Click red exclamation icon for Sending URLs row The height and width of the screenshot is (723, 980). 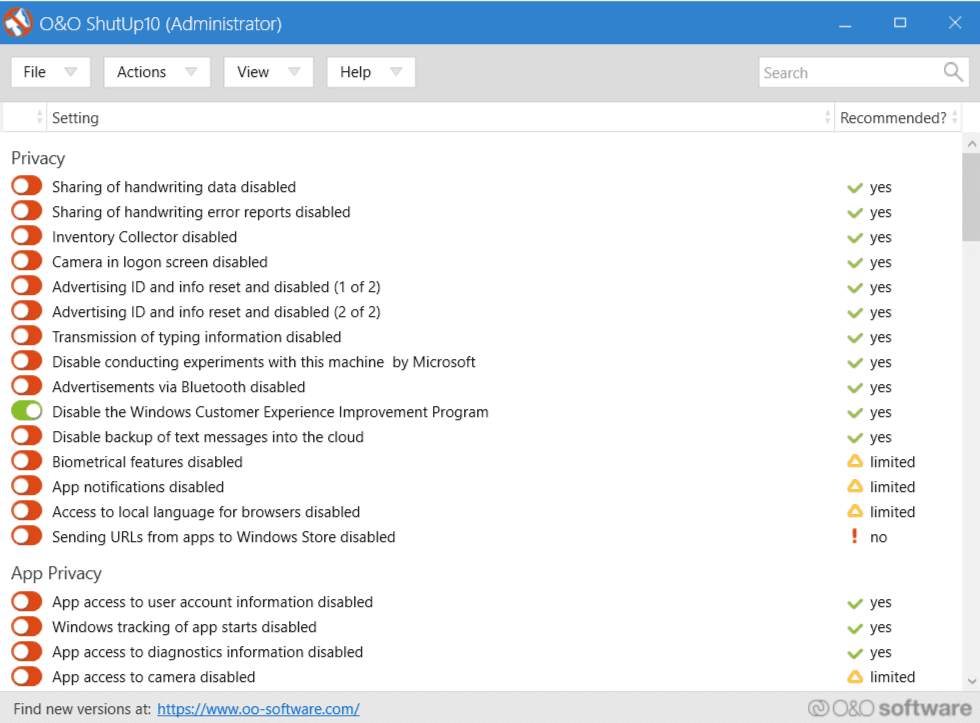click(854, 536)
